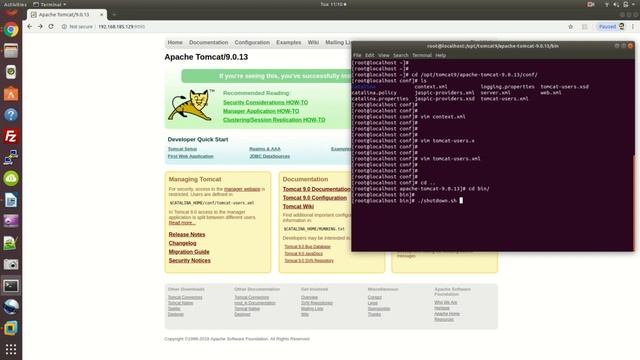This screenshot has width=640, height=360.
Task: Open the Terminal app menu in the top bar
Action: click(x=49, y=4)
